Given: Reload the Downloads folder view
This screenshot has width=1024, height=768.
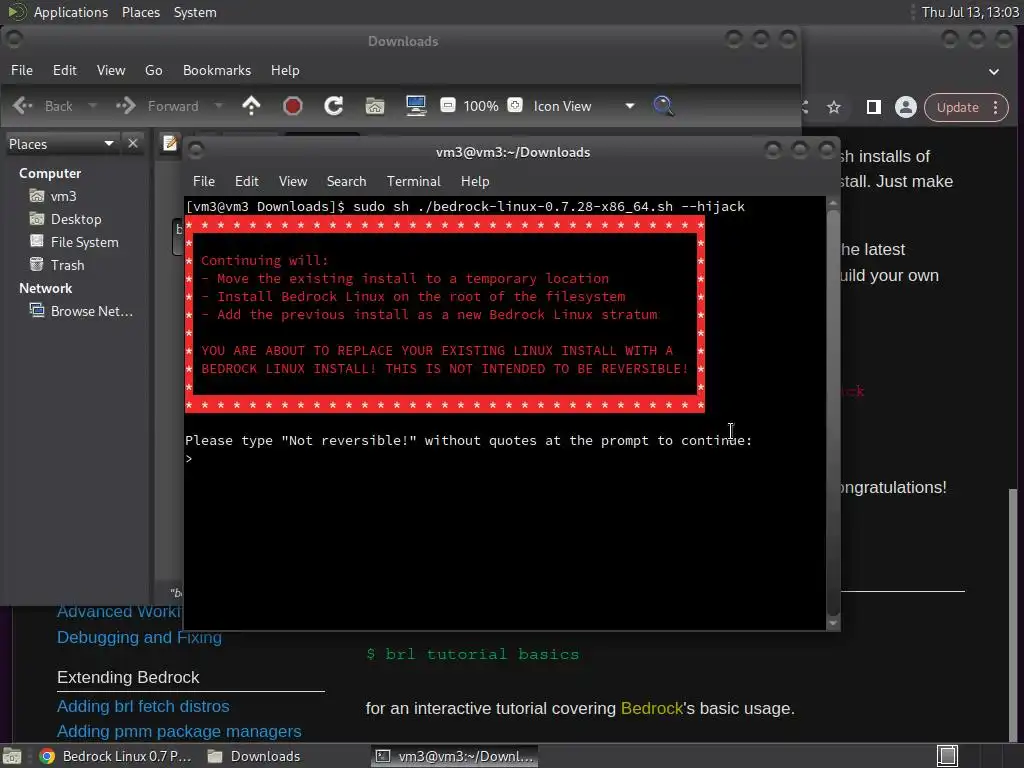Looking at the screenshot, I should [334, 106].
